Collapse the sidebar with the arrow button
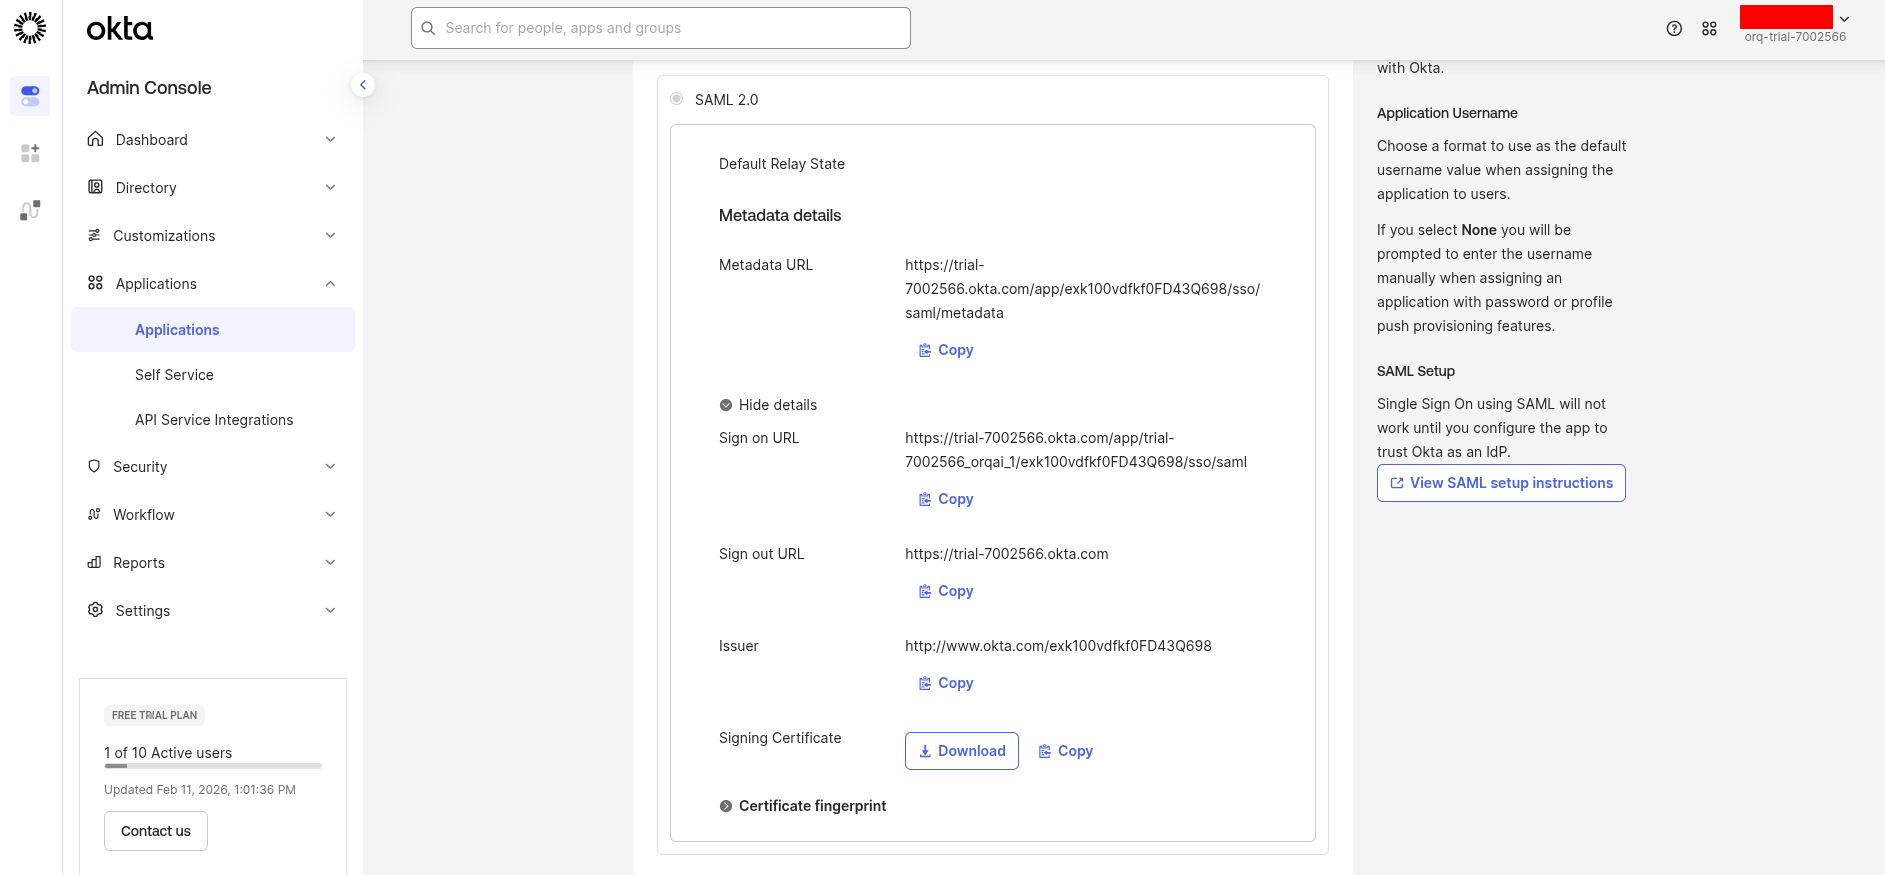The height and width of the screenshot is (875, 1885). tap(363, 85)
